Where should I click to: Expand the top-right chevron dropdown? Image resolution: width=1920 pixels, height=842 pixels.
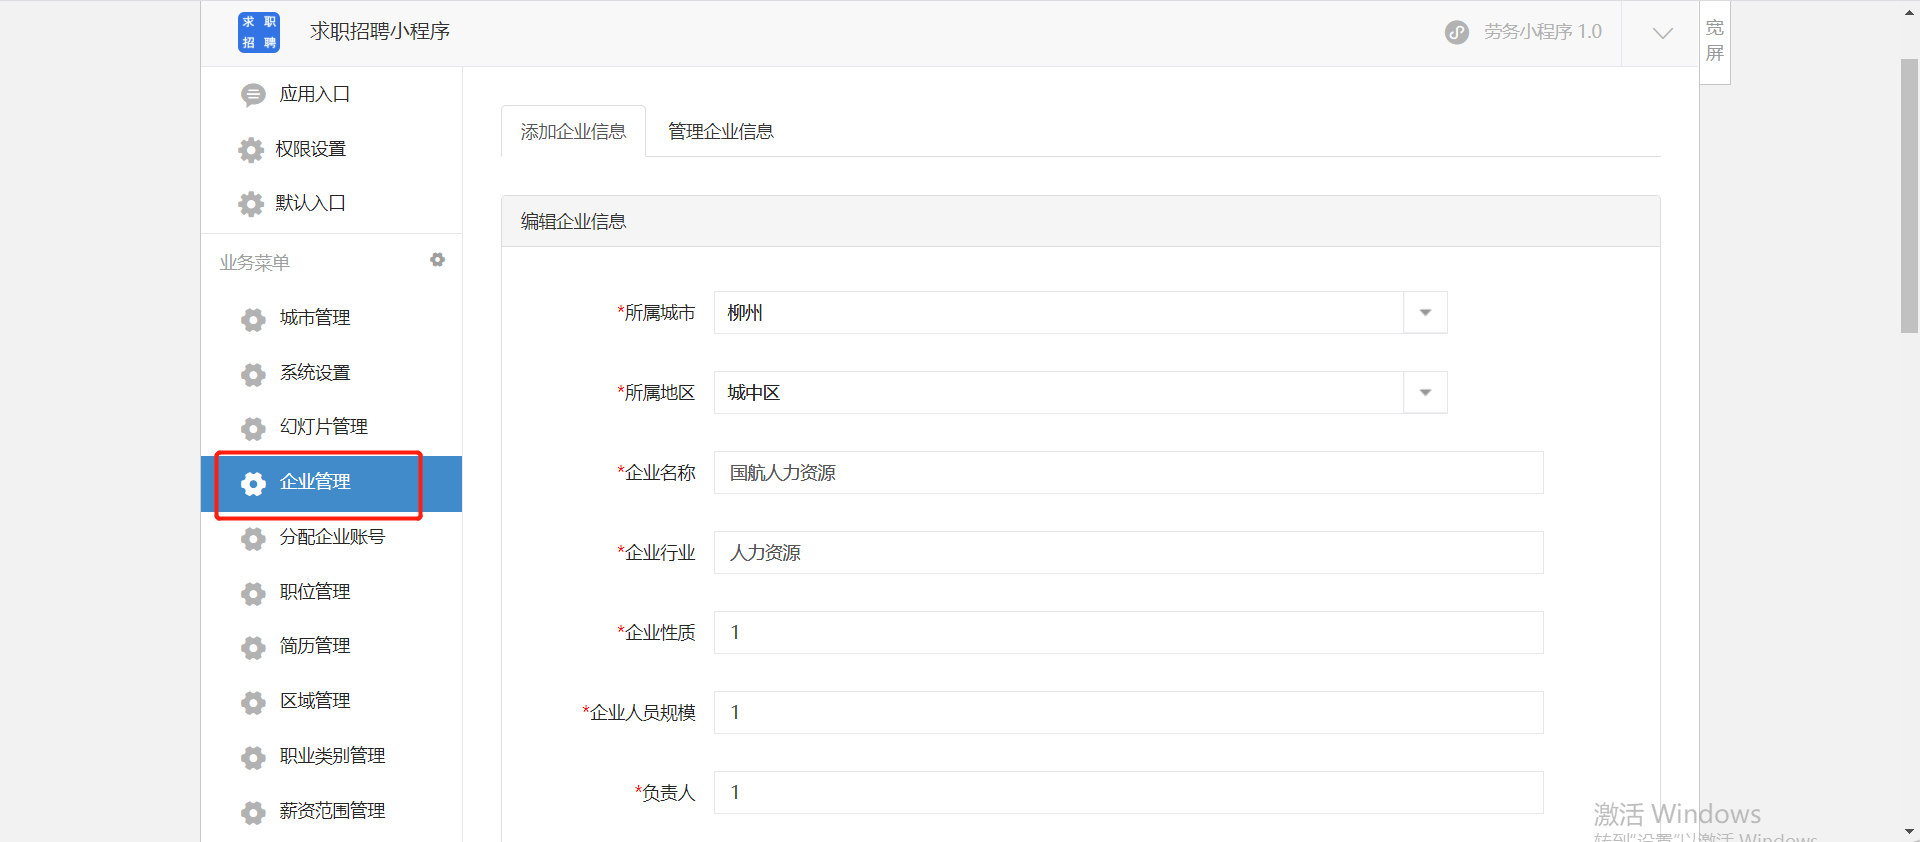[1662, 33]
